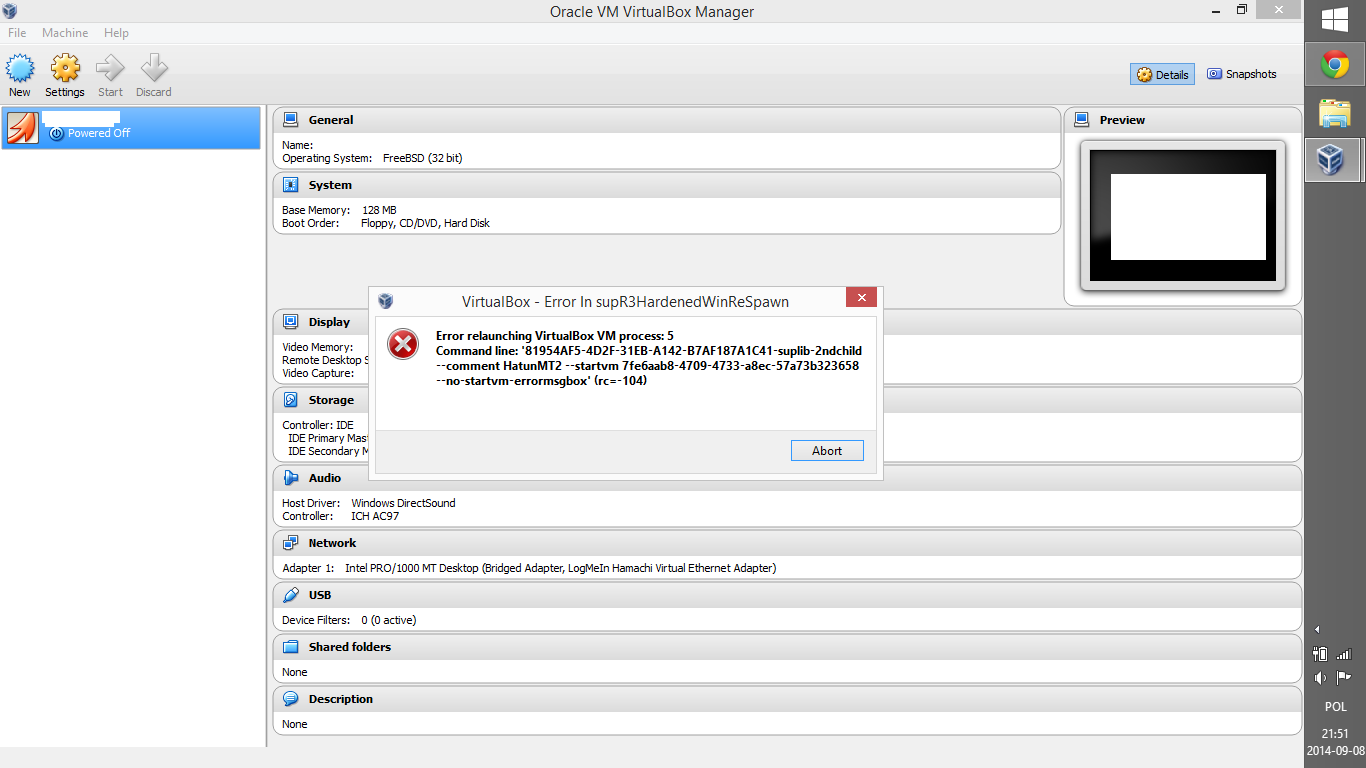Click the Audio section header

pos(787,478)
